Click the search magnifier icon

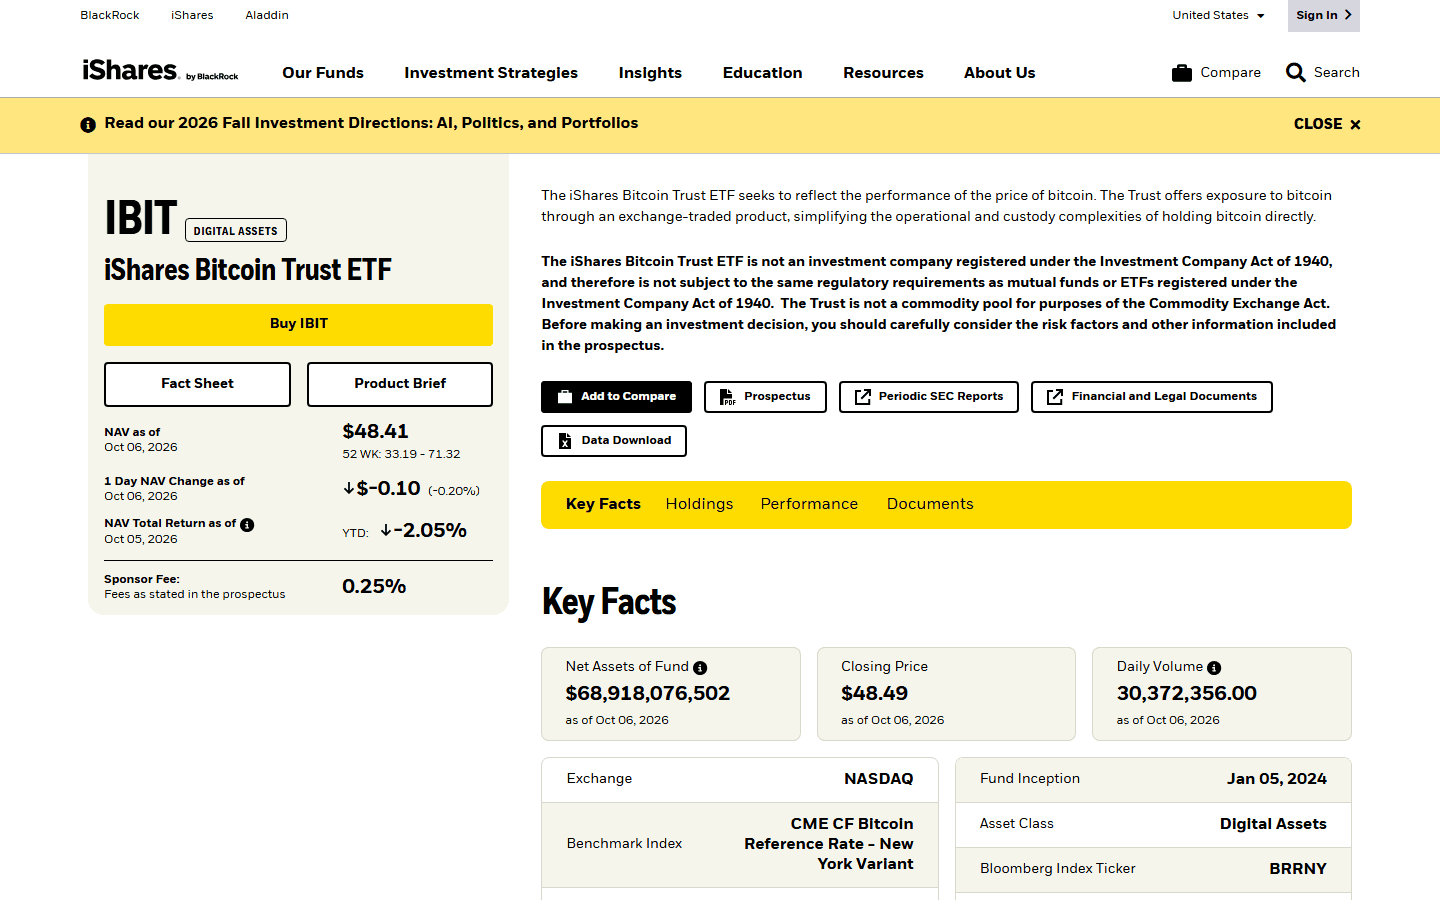(x=1296, y=73)
